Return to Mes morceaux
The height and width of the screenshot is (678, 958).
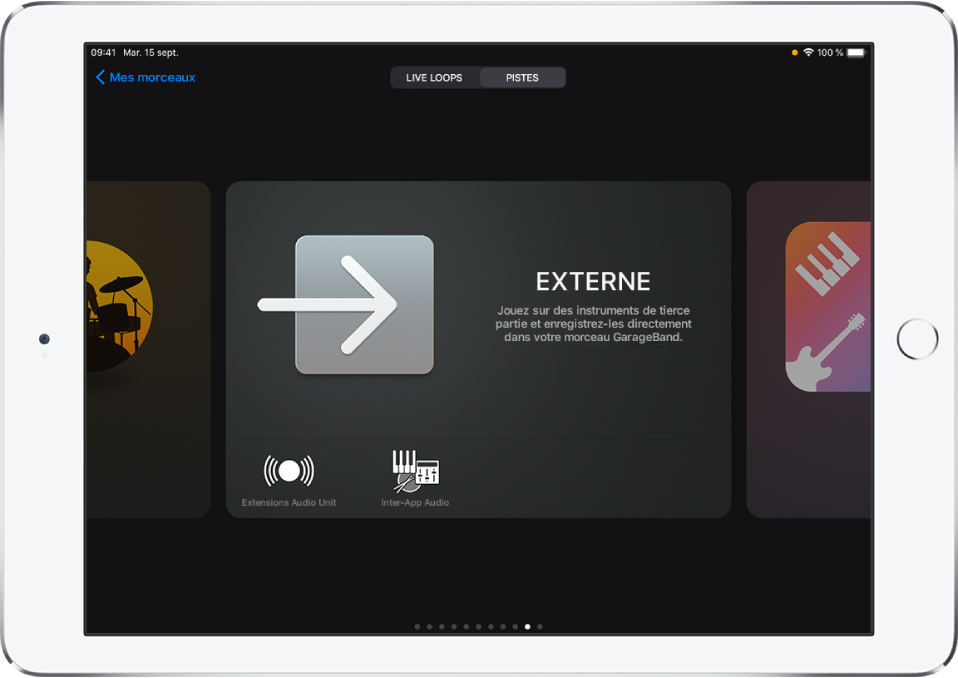pyautogui.click(x=145, y=77)
